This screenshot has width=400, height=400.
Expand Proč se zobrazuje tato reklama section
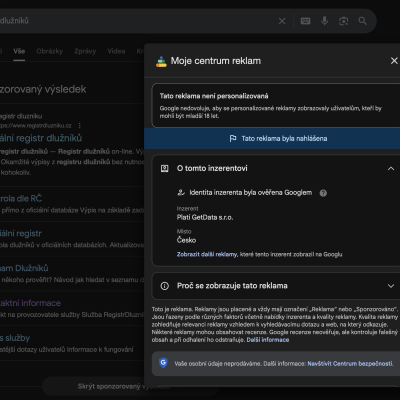pos(391,286)
